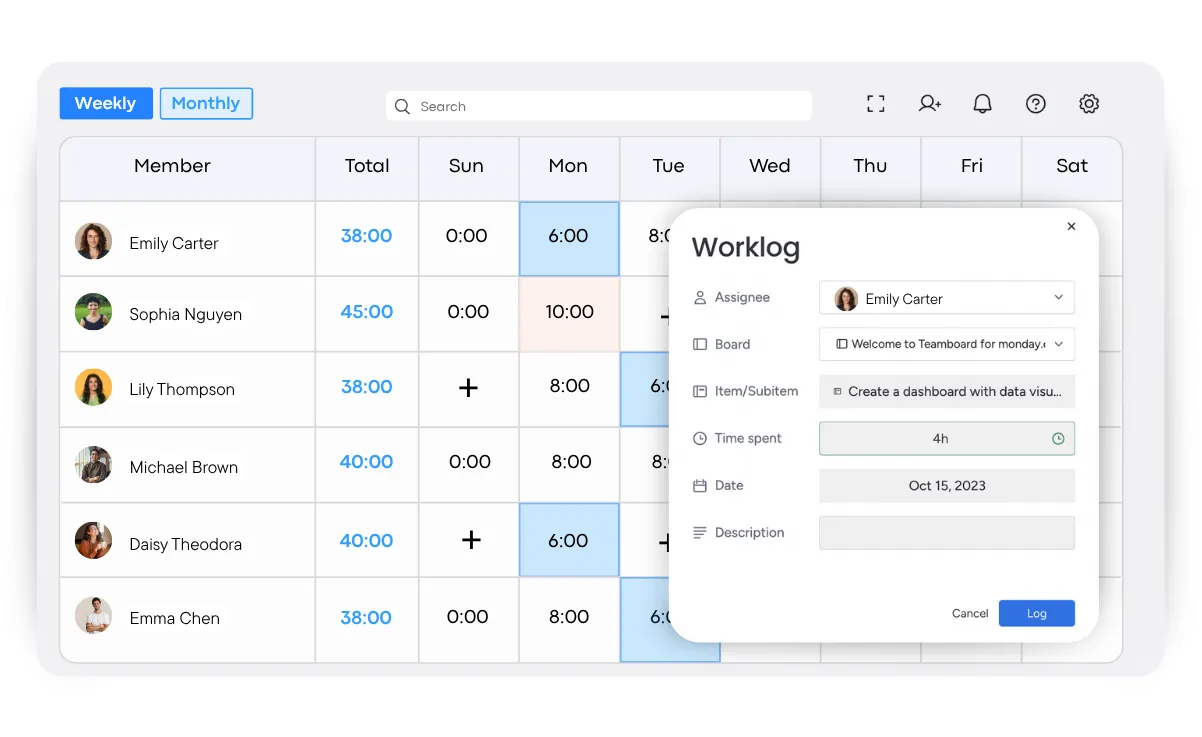Toggle fullscreen with the expand icon
The image size is (1202, 737).
click(876, 103)
